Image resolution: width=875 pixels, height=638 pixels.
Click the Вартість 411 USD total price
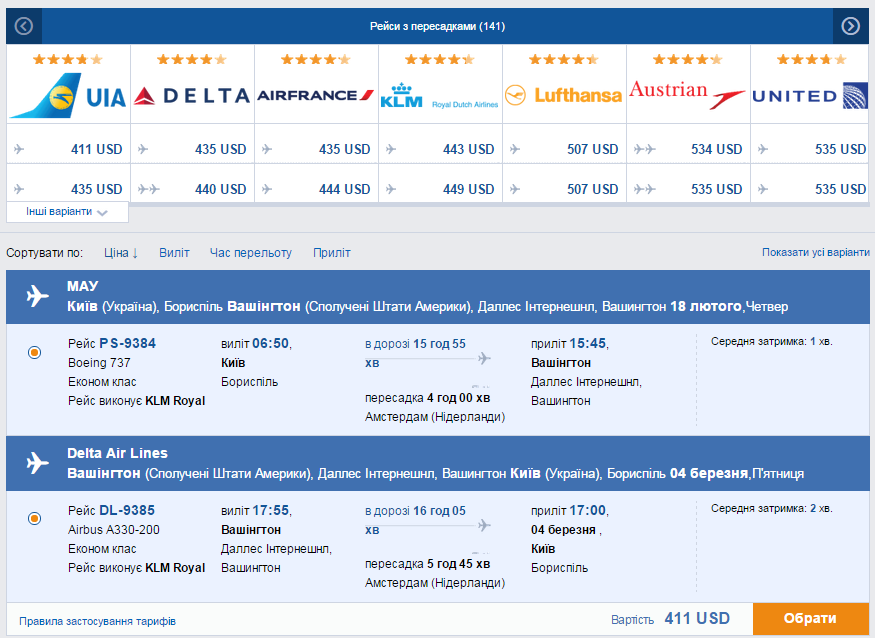pos(670,618)
